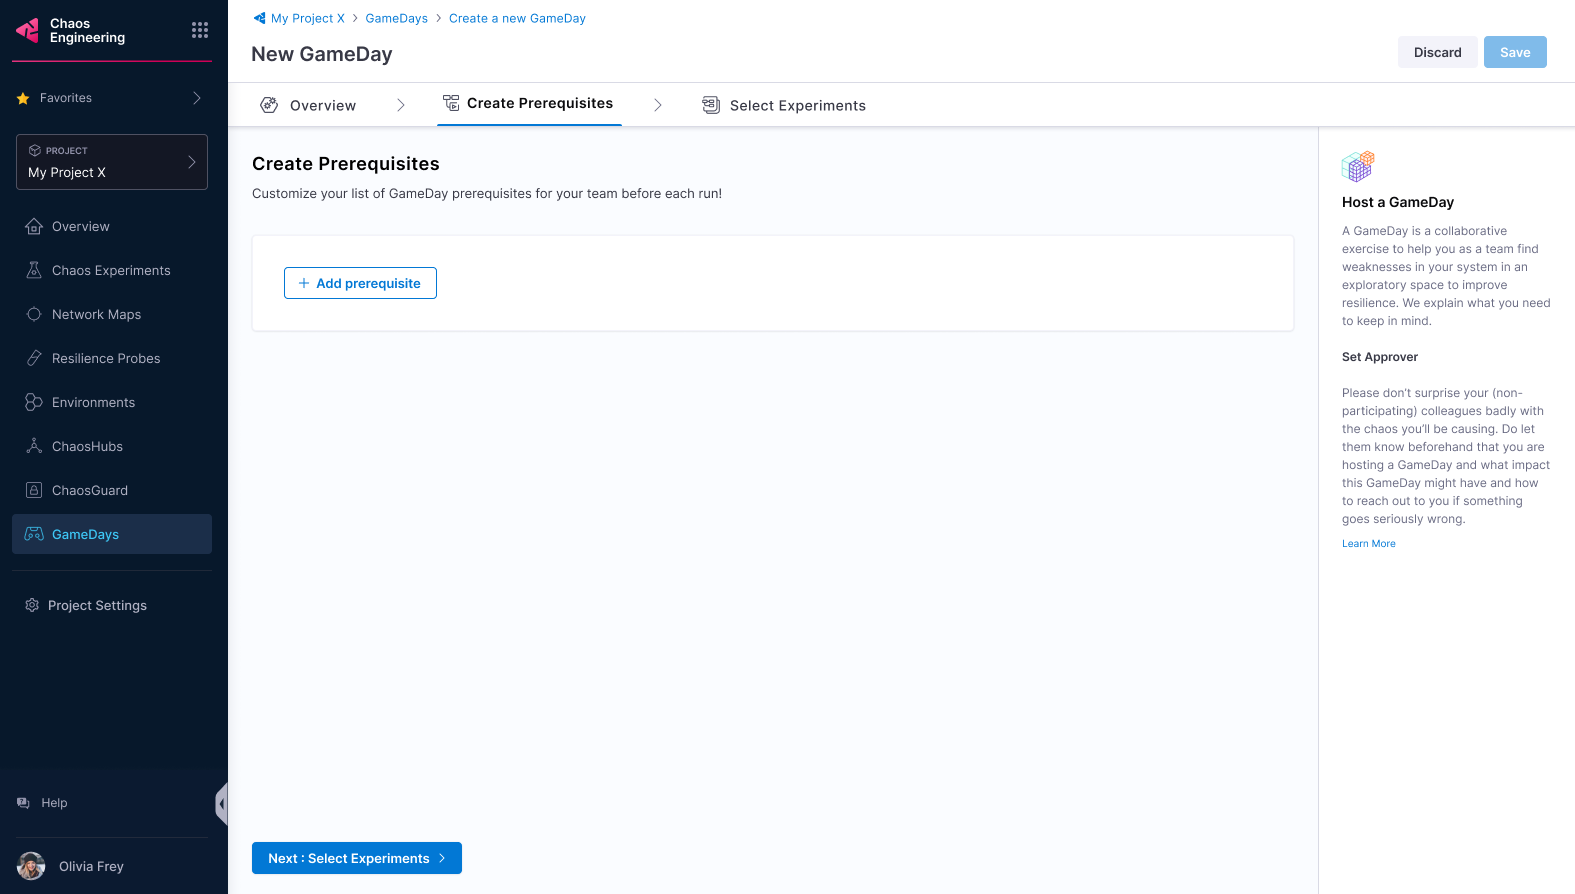Image resolution: width=1575 pixels, height=894 pixels.
Task: Click the Resilience Probes icon
Action: point(34,358)
